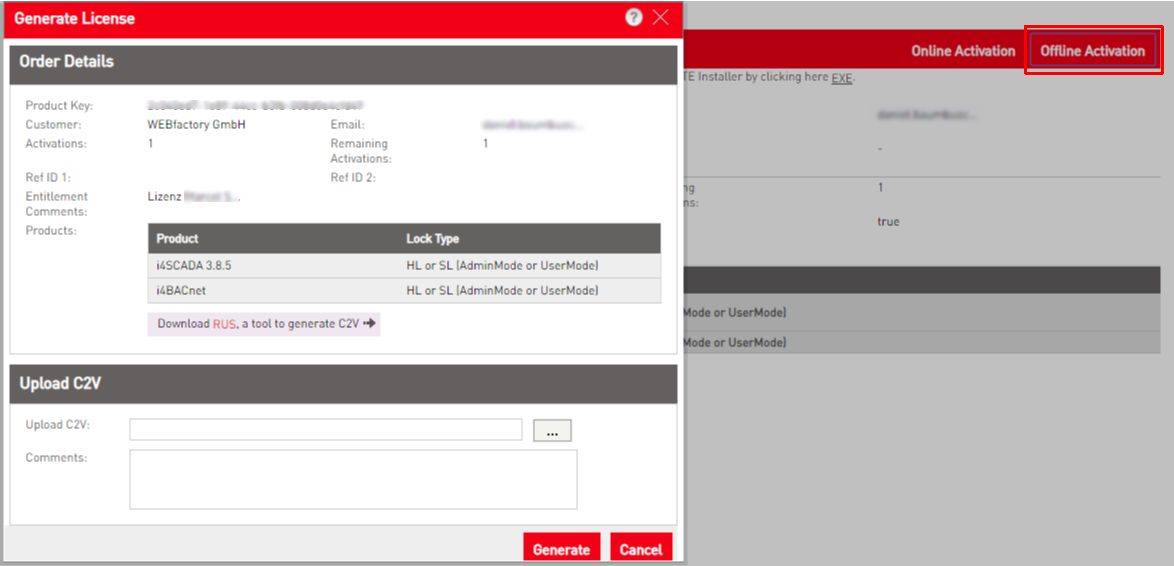Close the Generate License dialog

(x=660, y=18)
